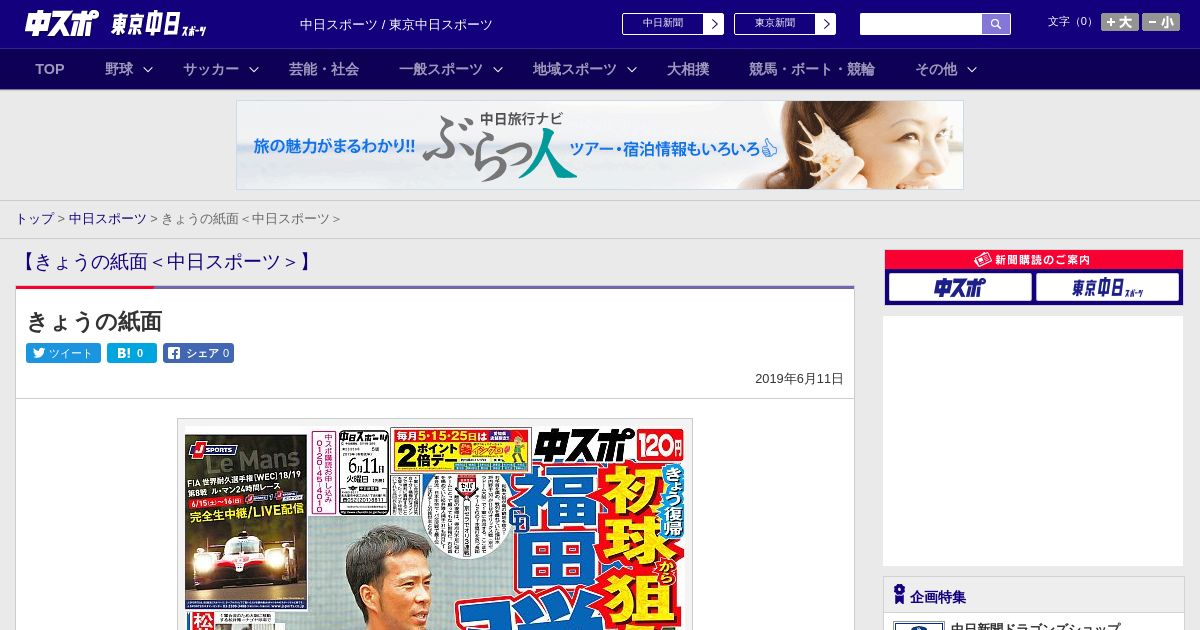Expand the 地域スポーツ dropdown chevron
1200x630 pixels.
pos(632,69)
